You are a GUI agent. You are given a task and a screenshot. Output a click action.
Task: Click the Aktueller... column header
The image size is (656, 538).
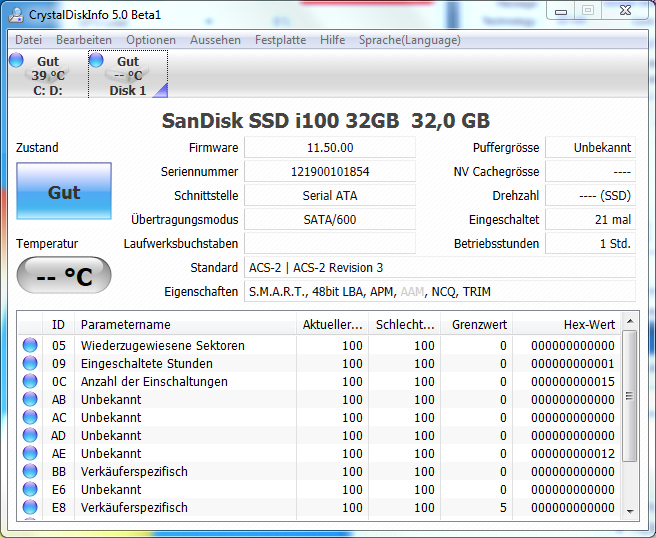pos(332,325)
